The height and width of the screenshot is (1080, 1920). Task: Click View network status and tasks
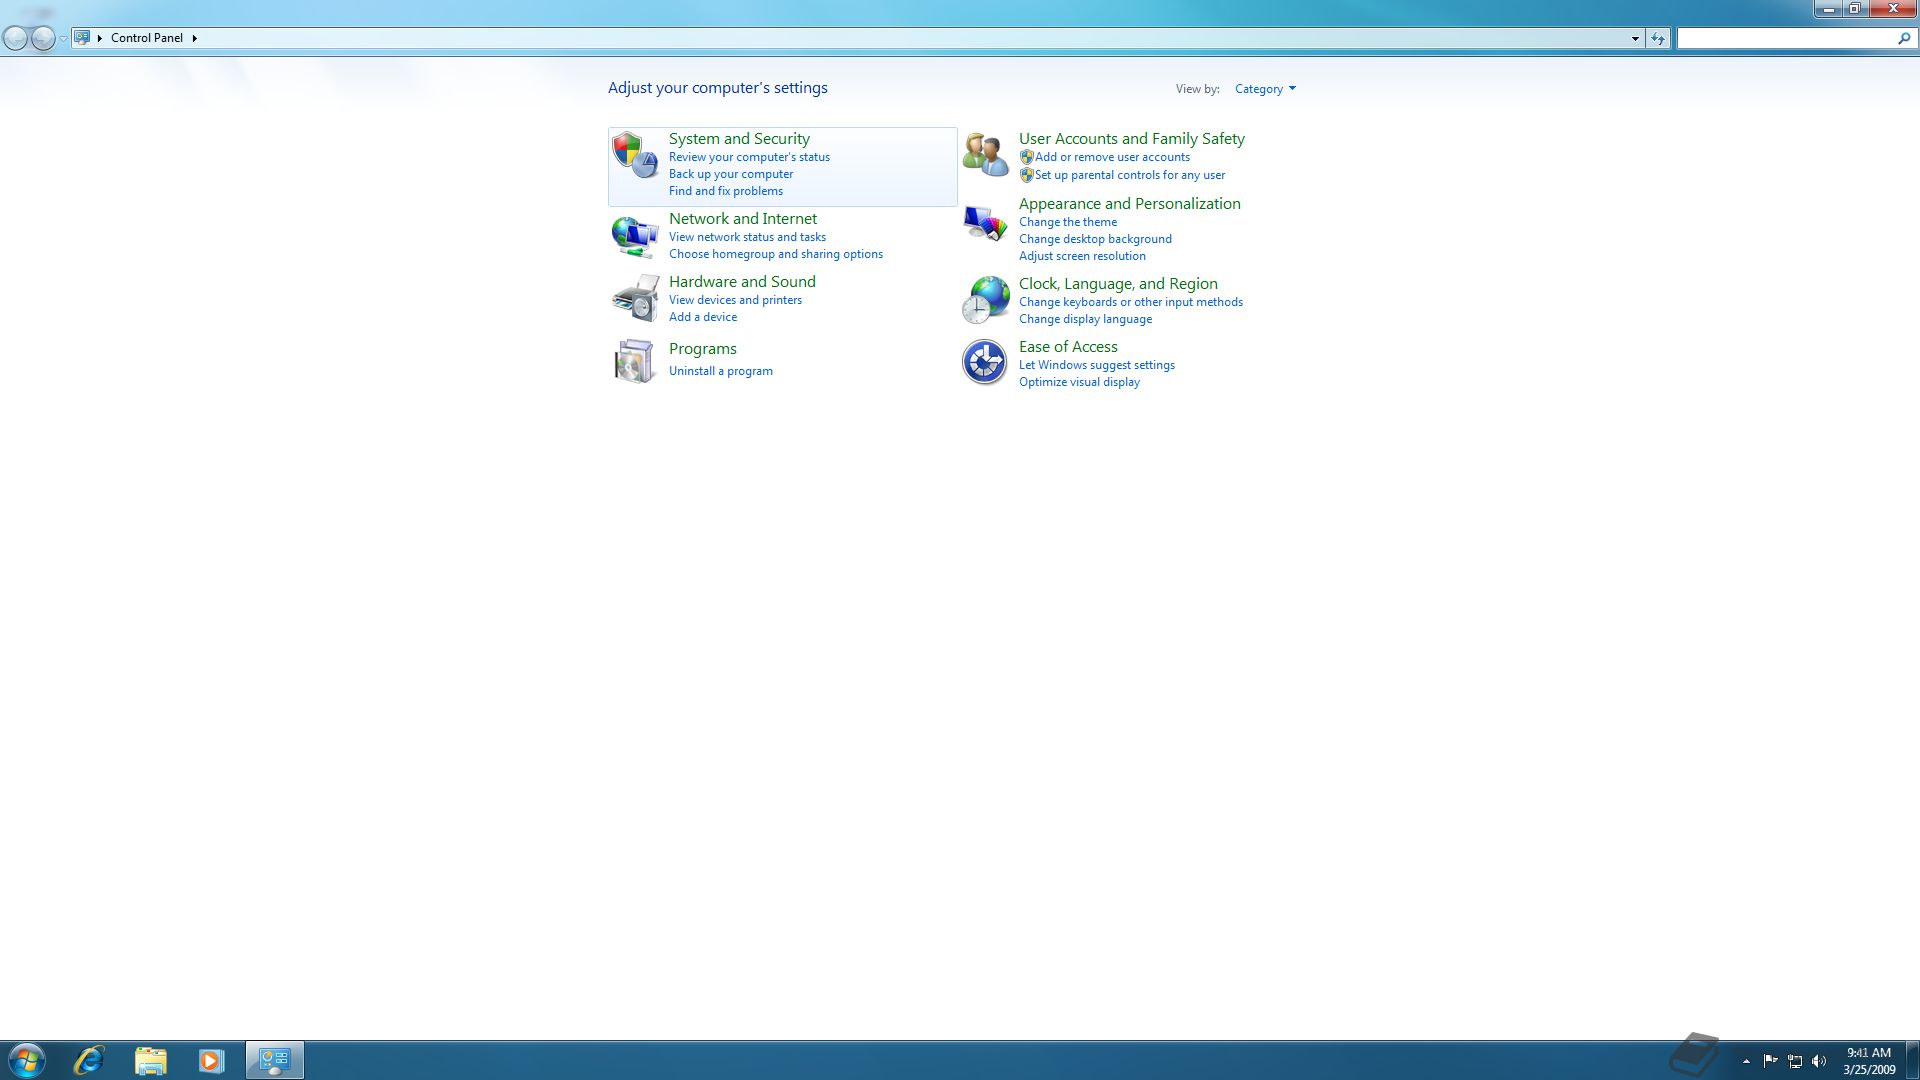click(x=747, y=237)
